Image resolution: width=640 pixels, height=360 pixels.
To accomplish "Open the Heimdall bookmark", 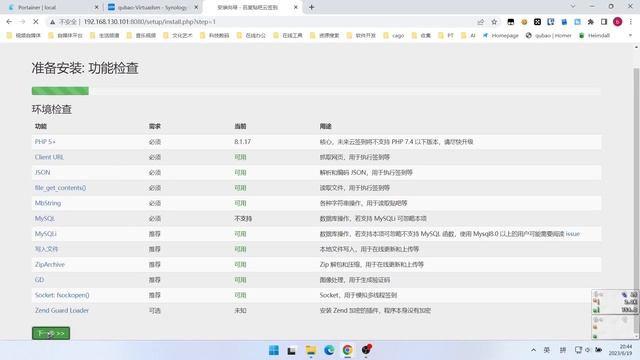I will point(594,36).
